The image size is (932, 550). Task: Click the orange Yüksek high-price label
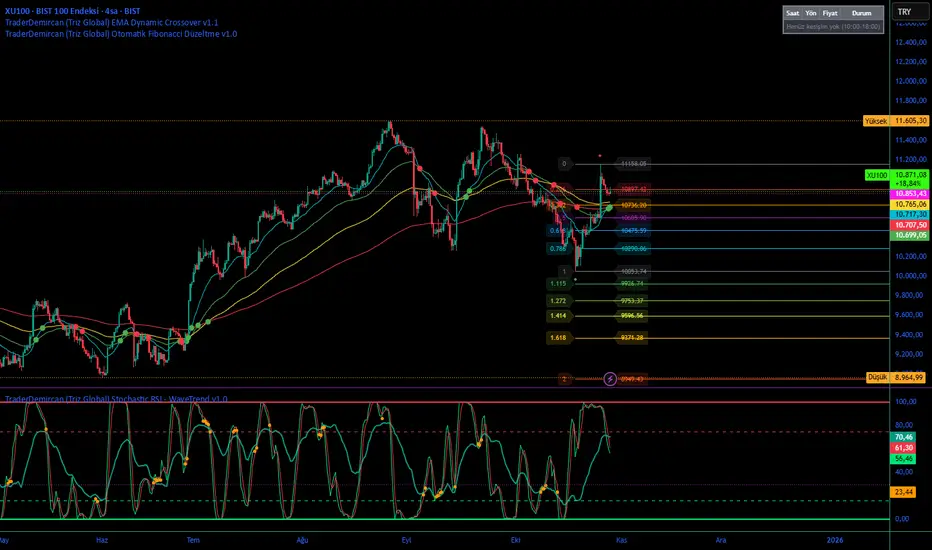point(875,121)
